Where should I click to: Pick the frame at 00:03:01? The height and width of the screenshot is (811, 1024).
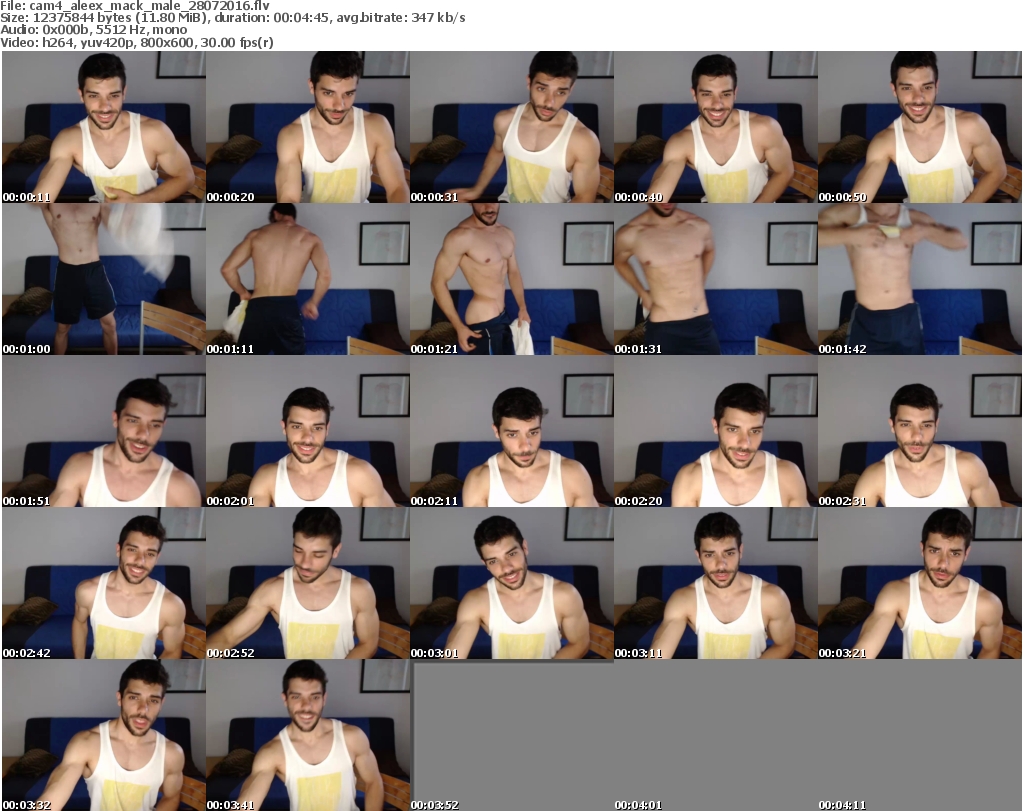pyautogui.click(x=511, y=583)
